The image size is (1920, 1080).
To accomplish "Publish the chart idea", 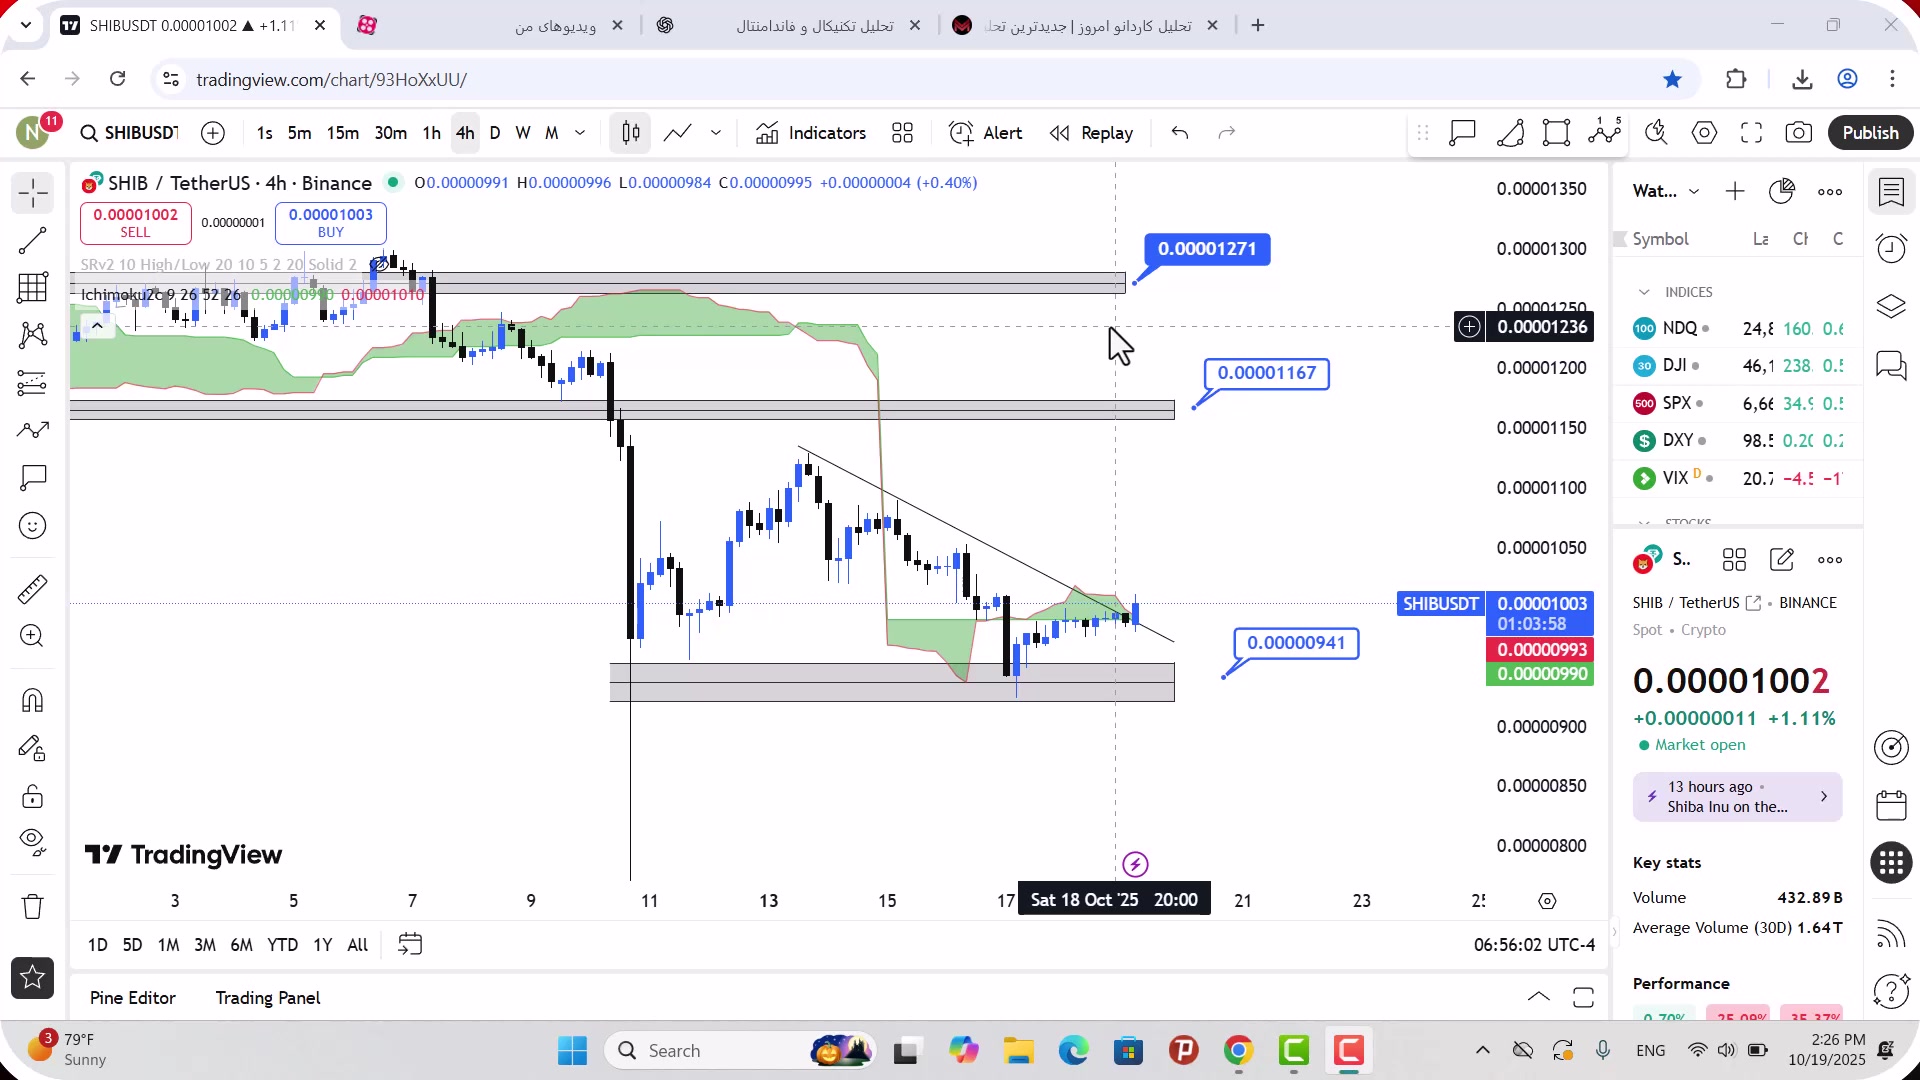I will (x=1870, y=133).
